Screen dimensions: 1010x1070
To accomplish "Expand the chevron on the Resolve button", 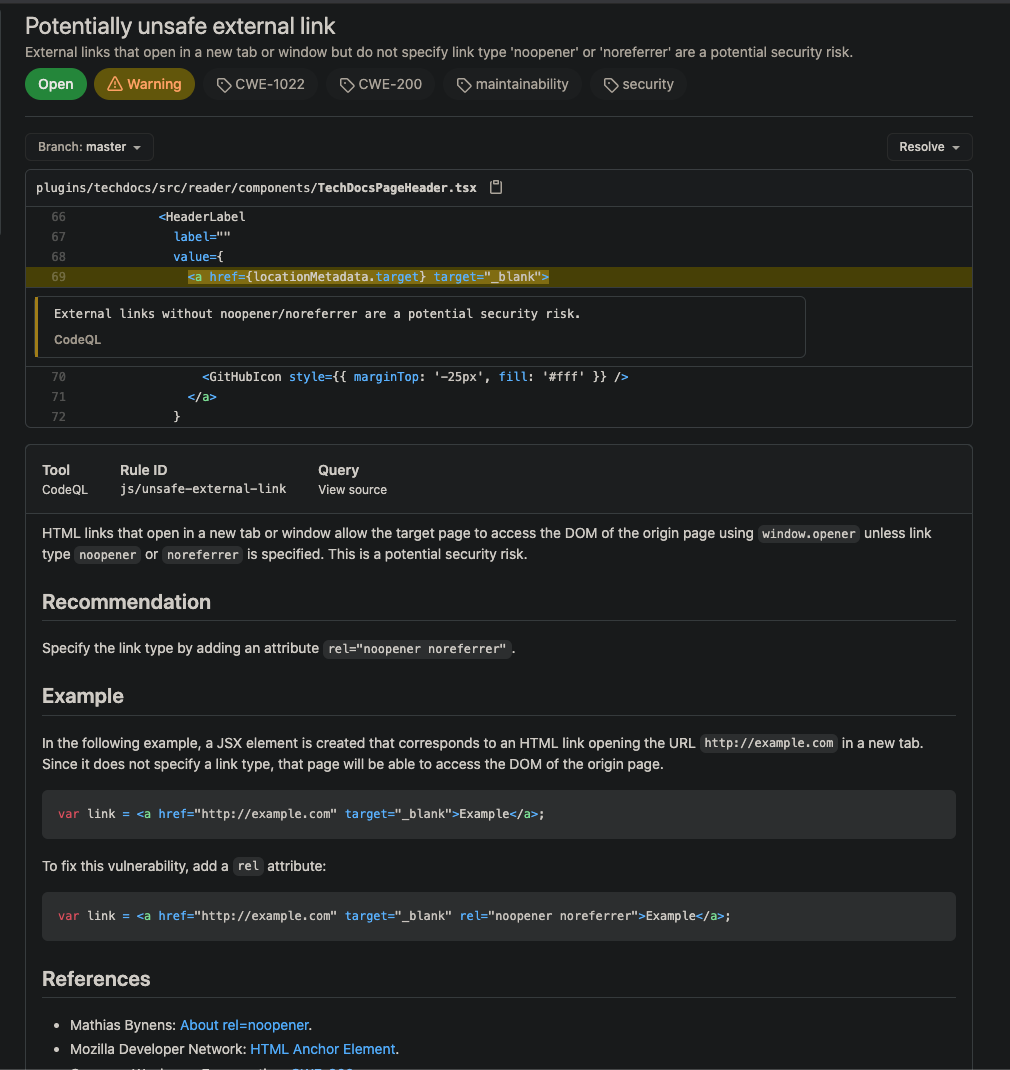I will (958, 146).
